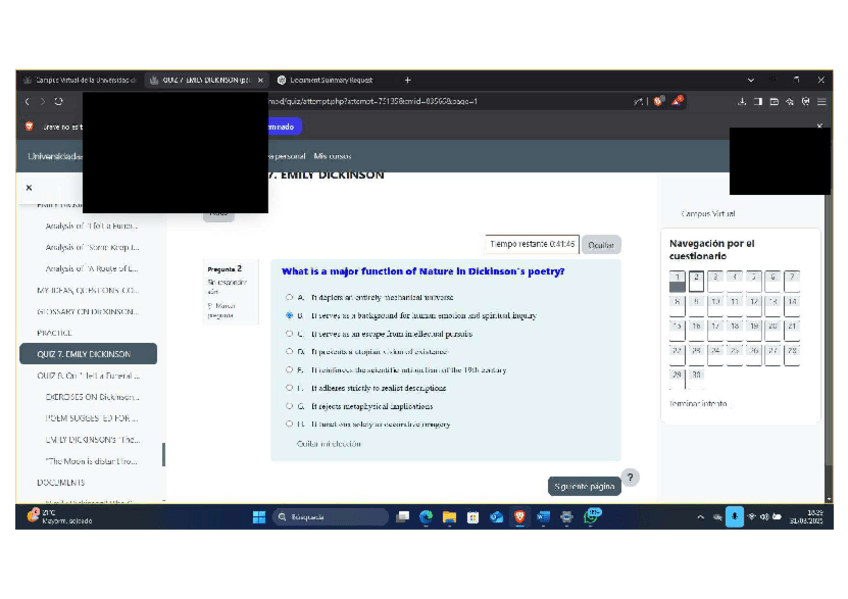Jump to question 14 in quiz navigation

pos(792,305)
